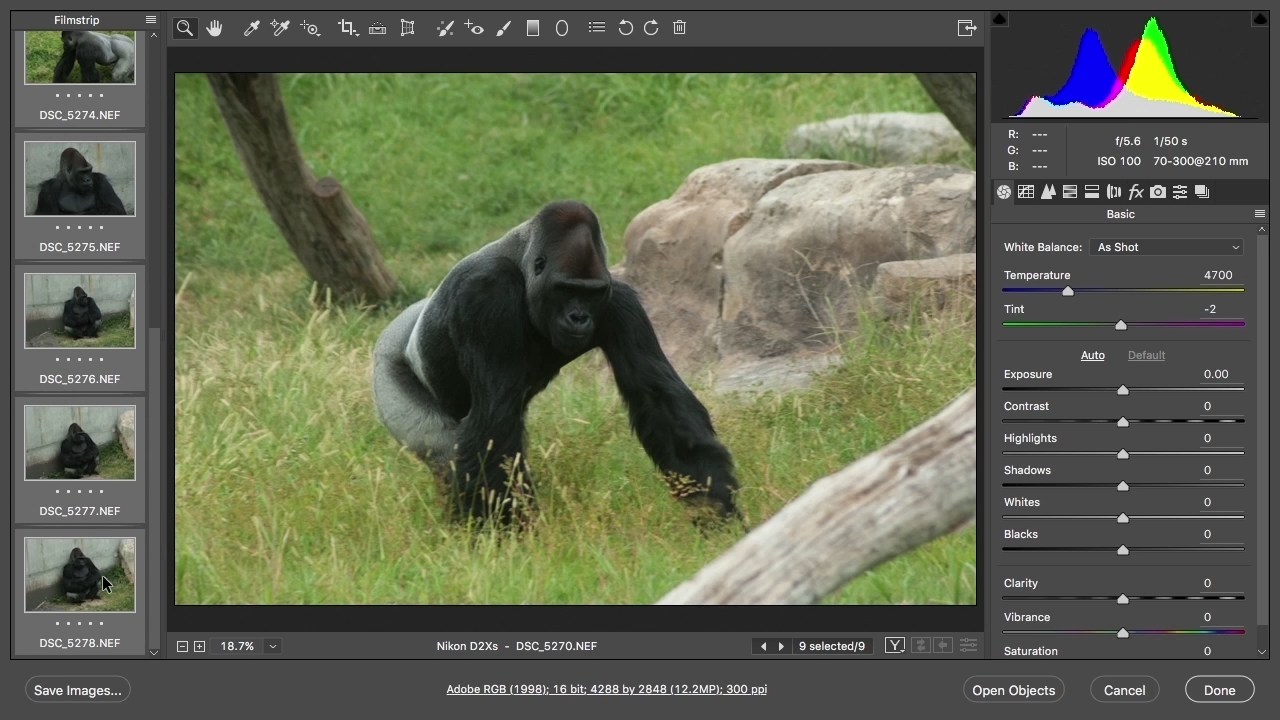Open workflow options Adobe RGB link
The height and width of the screenshot is (720, 1280).
607,689
